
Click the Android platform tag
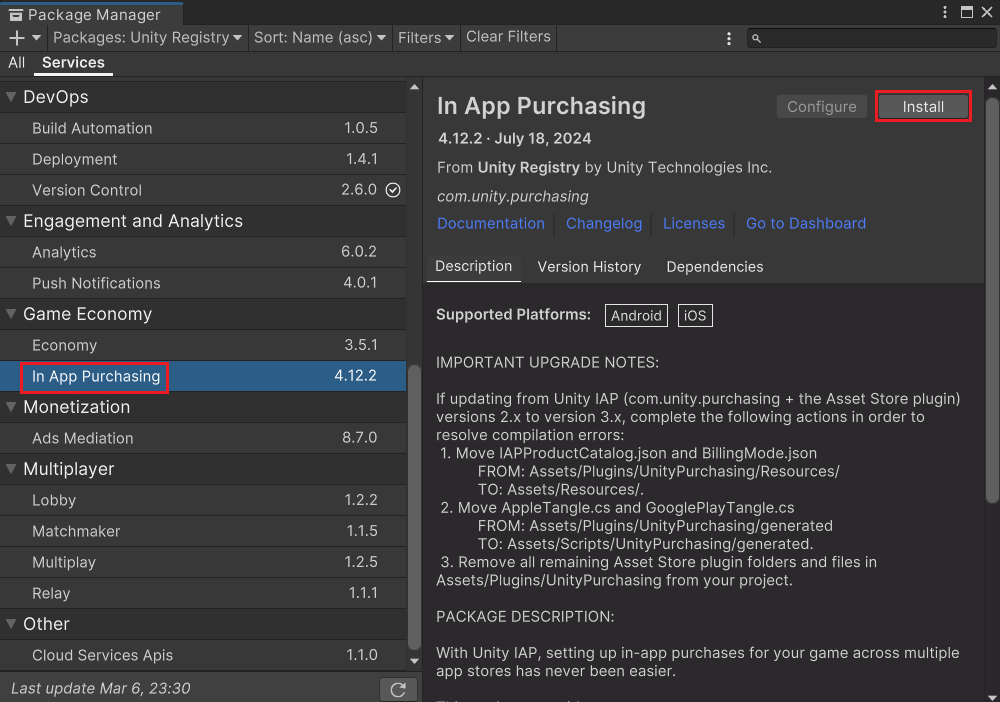point(636,316)
